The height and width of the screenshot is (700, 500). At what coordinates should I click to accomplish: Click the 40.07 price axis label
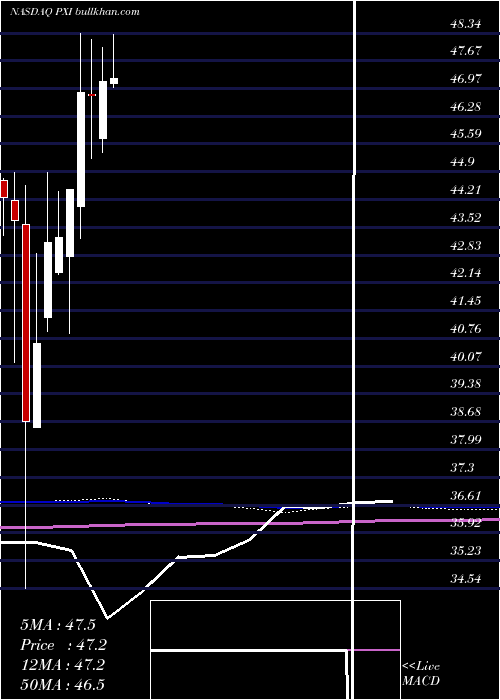click(x=466, y=357)
